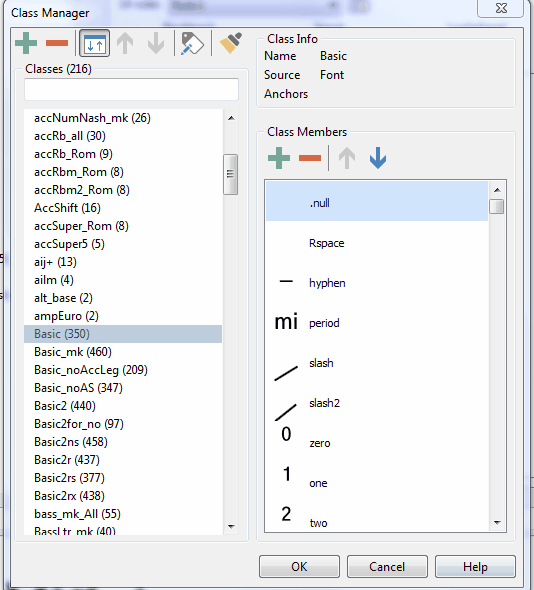This screenshot has width=534, height=590.
Task: Select accRbm2_Rom (8) class
Action: [123, 190]
